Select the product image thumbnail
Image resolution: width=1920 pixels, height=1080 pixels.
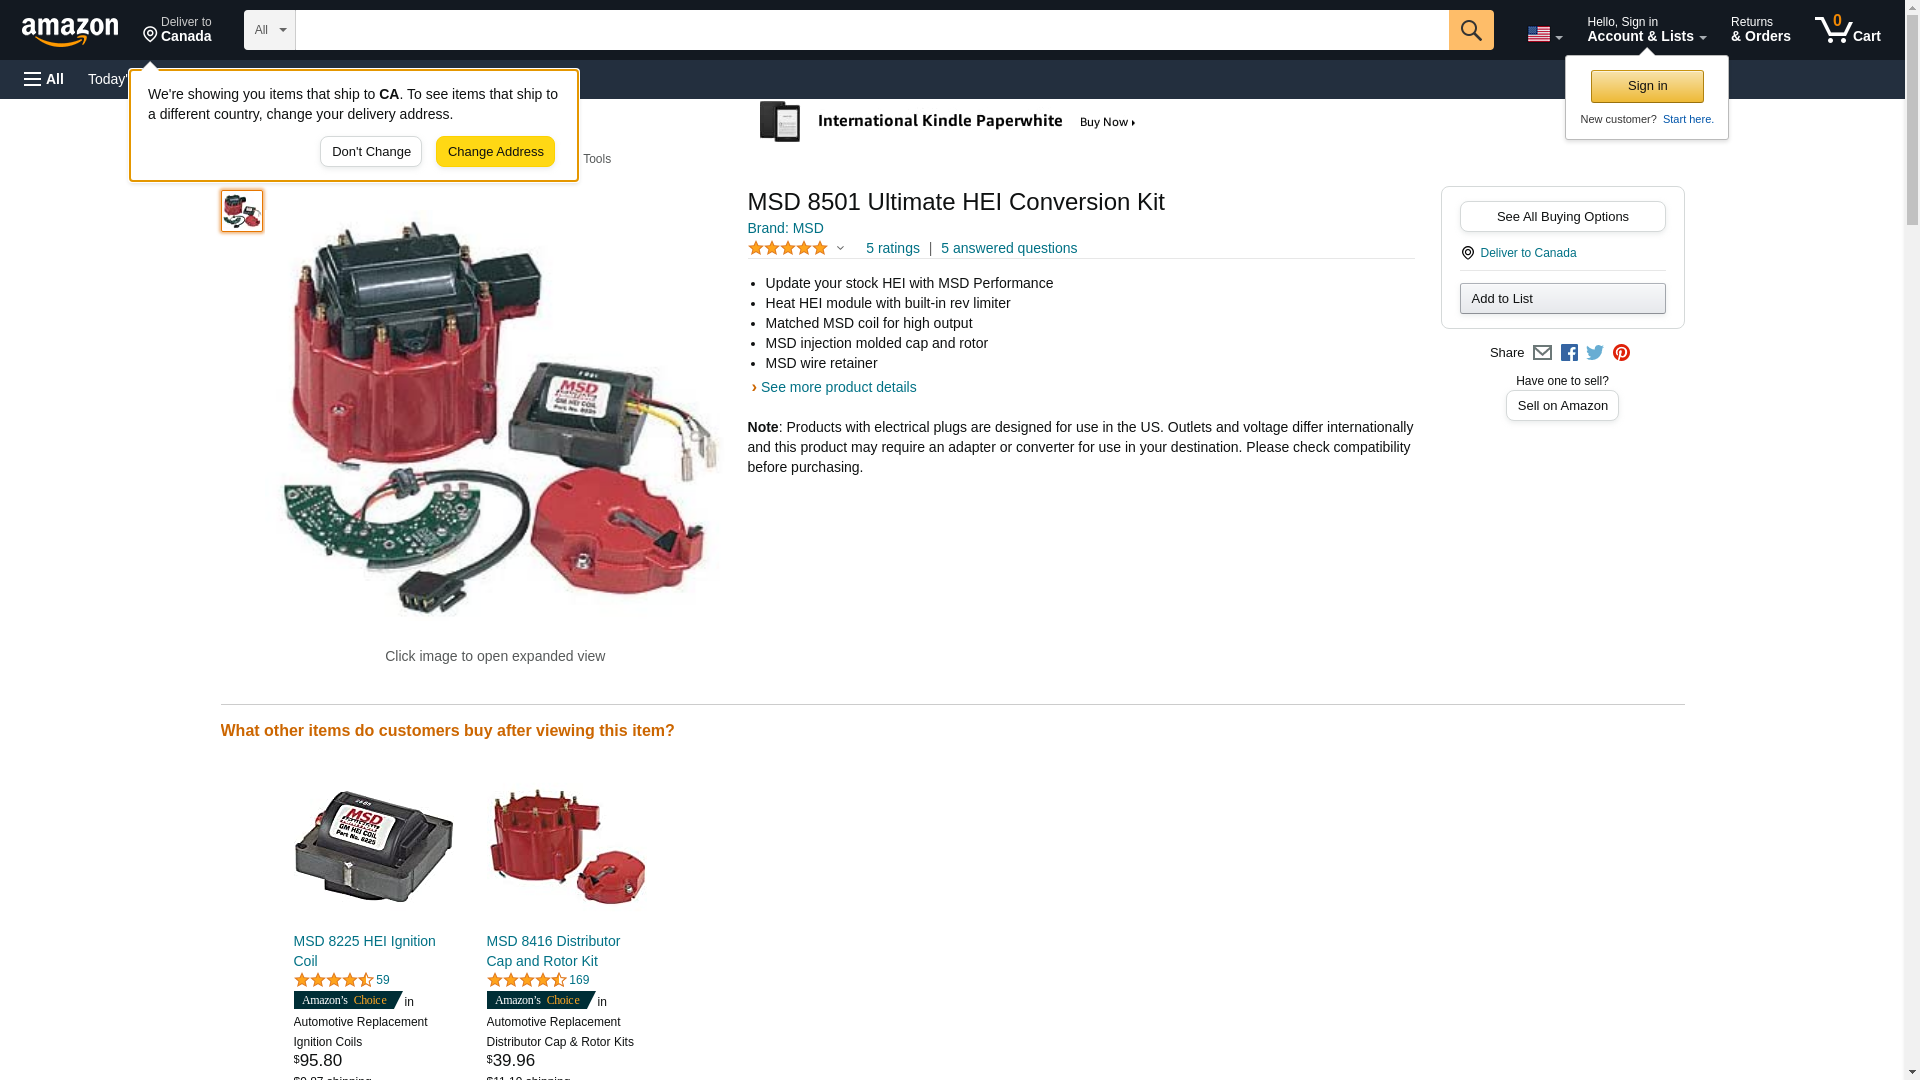pyautogui.click(x=242, y=211)
